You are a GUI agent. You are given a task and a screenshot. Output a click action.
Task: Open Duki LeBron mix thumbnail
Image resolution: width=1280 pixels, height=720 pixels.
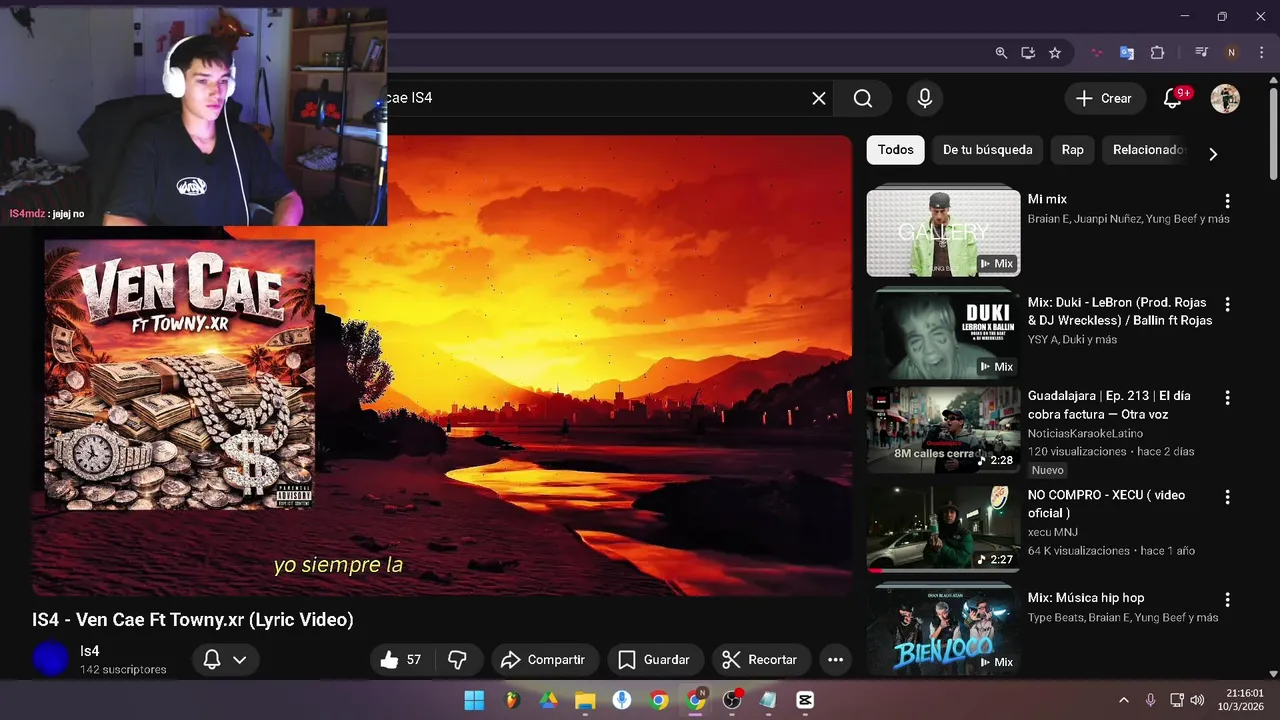click(x=943, y=336)
